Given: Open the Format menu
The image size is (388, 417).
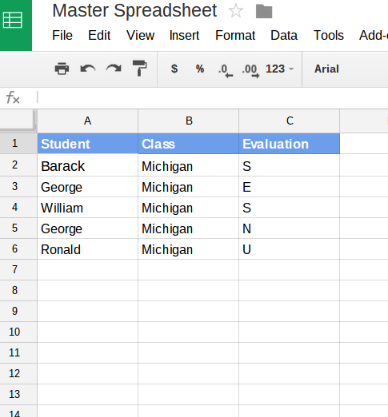Looking at the screenshot, I should coord(235,35).
